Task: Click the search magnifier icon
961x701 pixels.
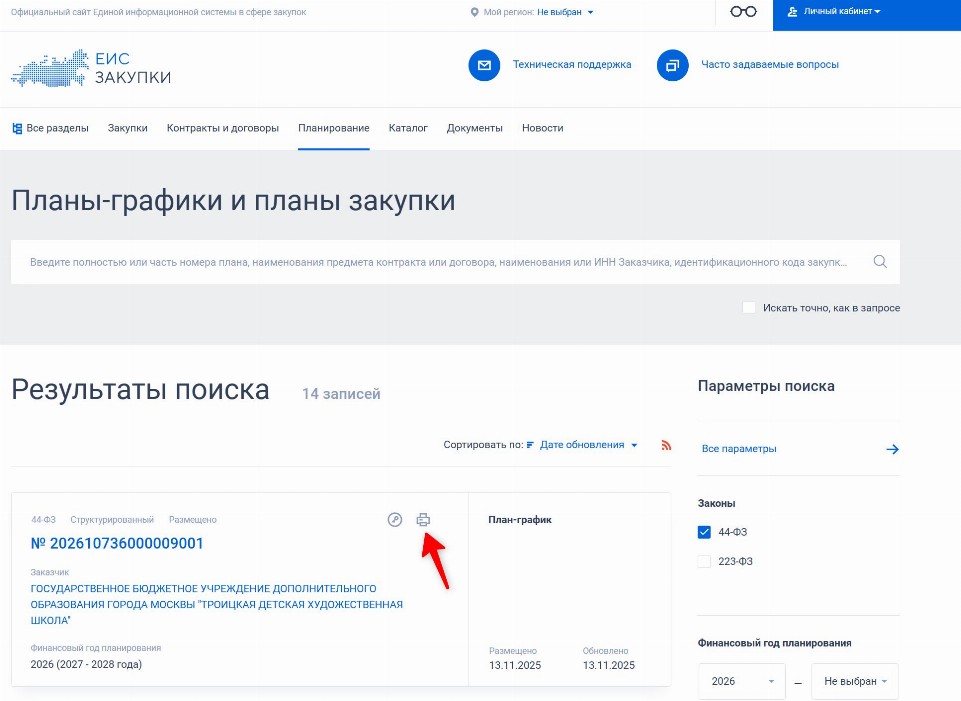Action: [880, 262]
